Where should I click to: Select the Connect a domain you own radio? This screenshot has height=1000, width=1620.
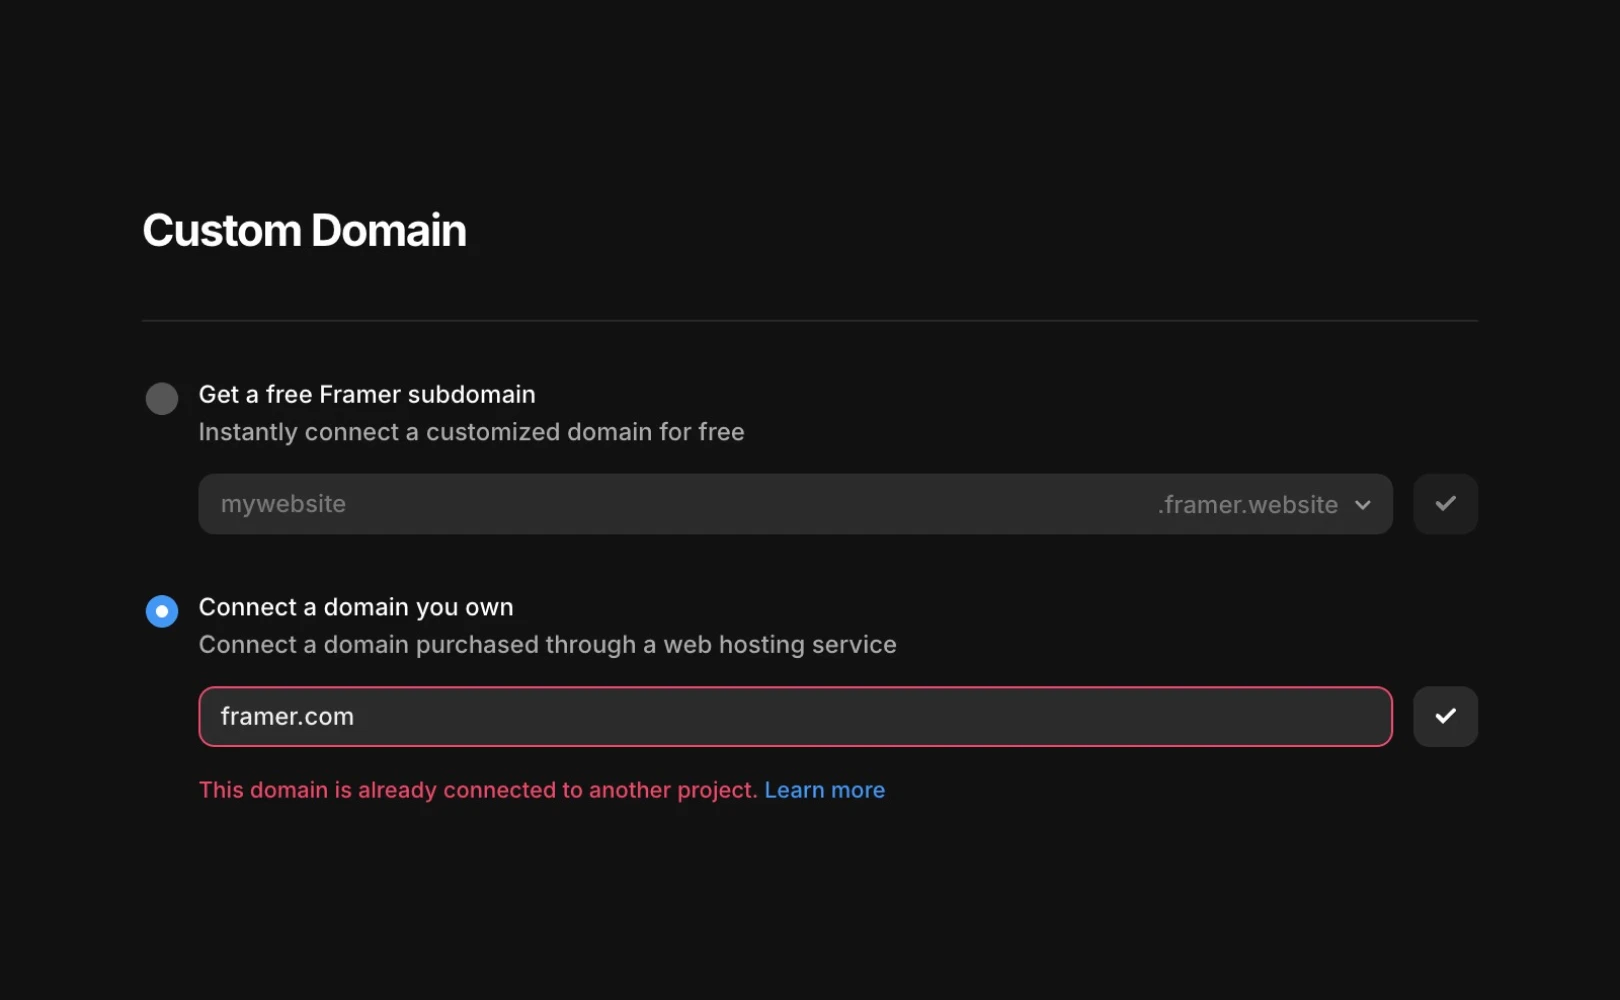click(162, 611)
